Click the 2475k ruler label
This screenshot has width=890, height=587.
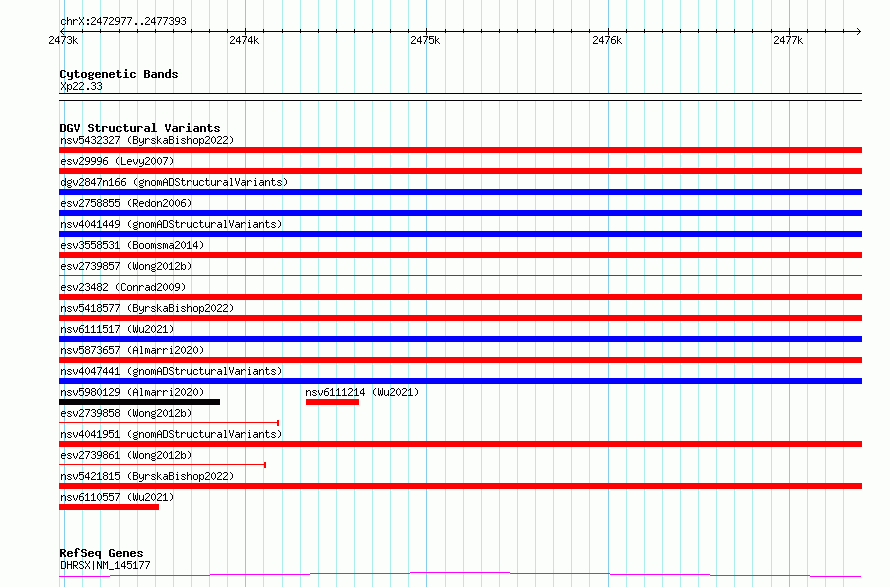click(425, 40)
